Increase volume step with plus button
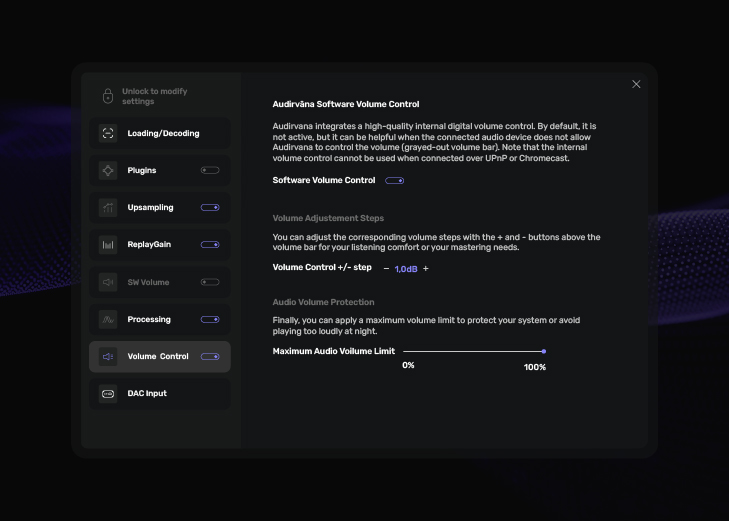 pos(425,269)
